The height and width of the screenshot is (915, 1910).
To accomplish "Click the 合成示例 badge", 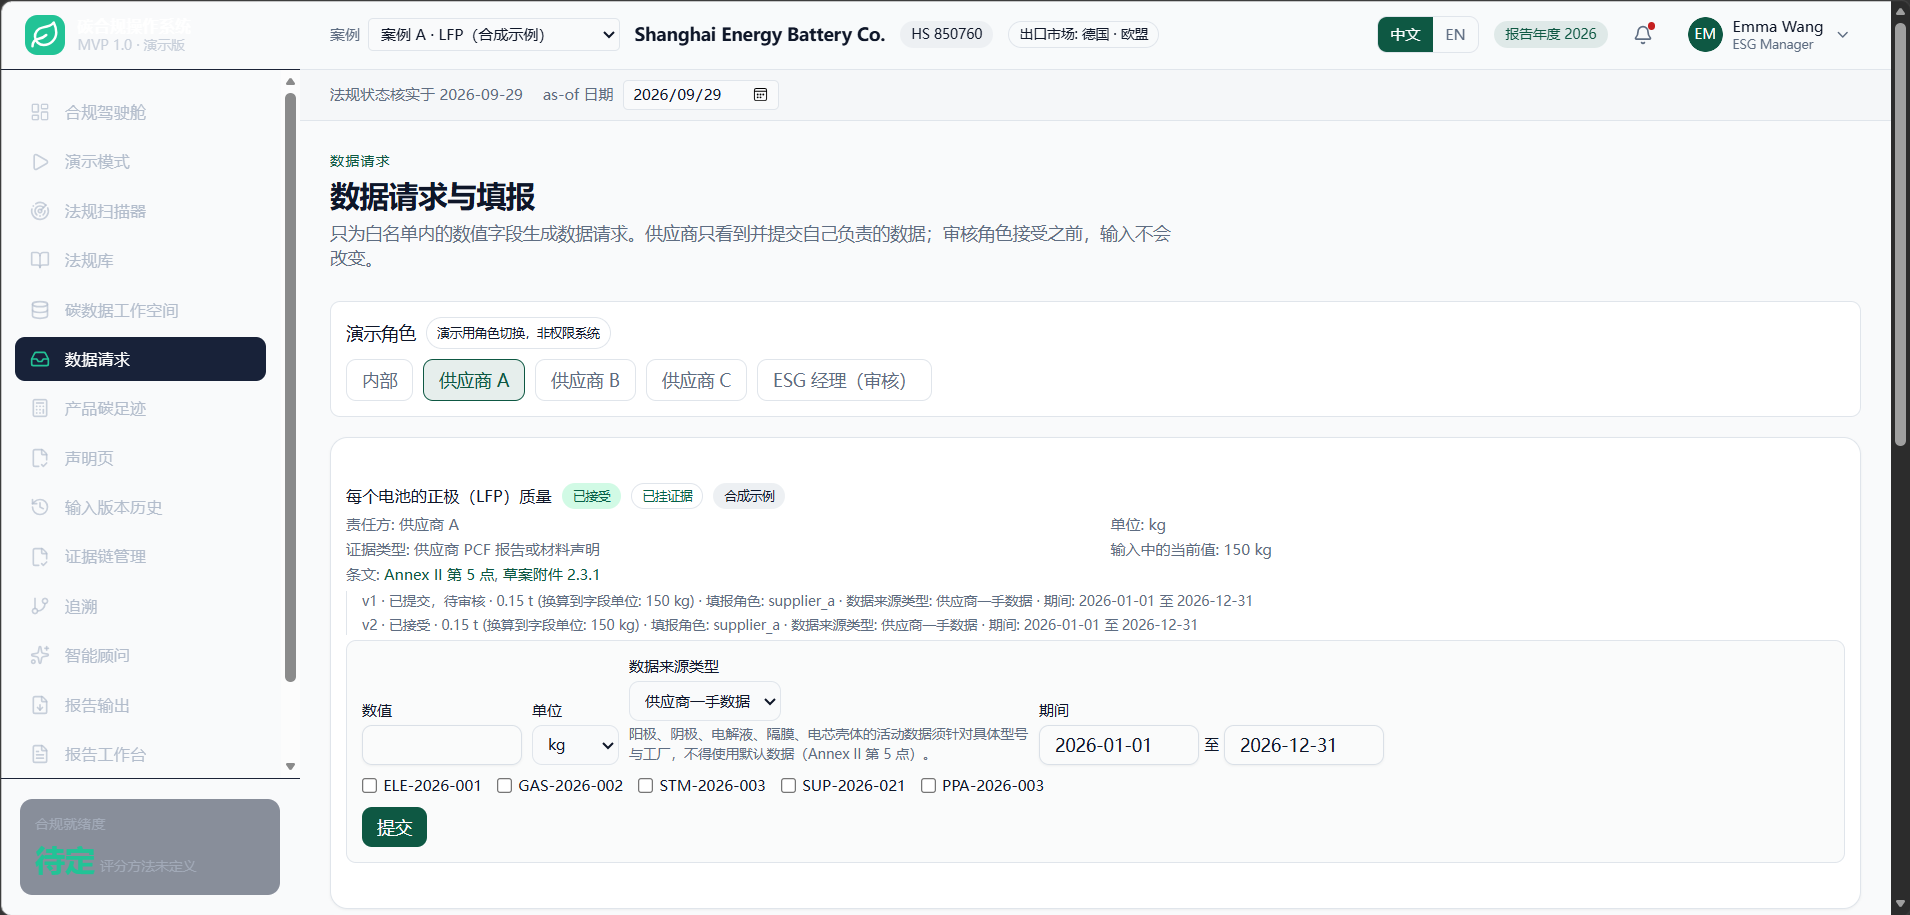I will pos(749,496).
